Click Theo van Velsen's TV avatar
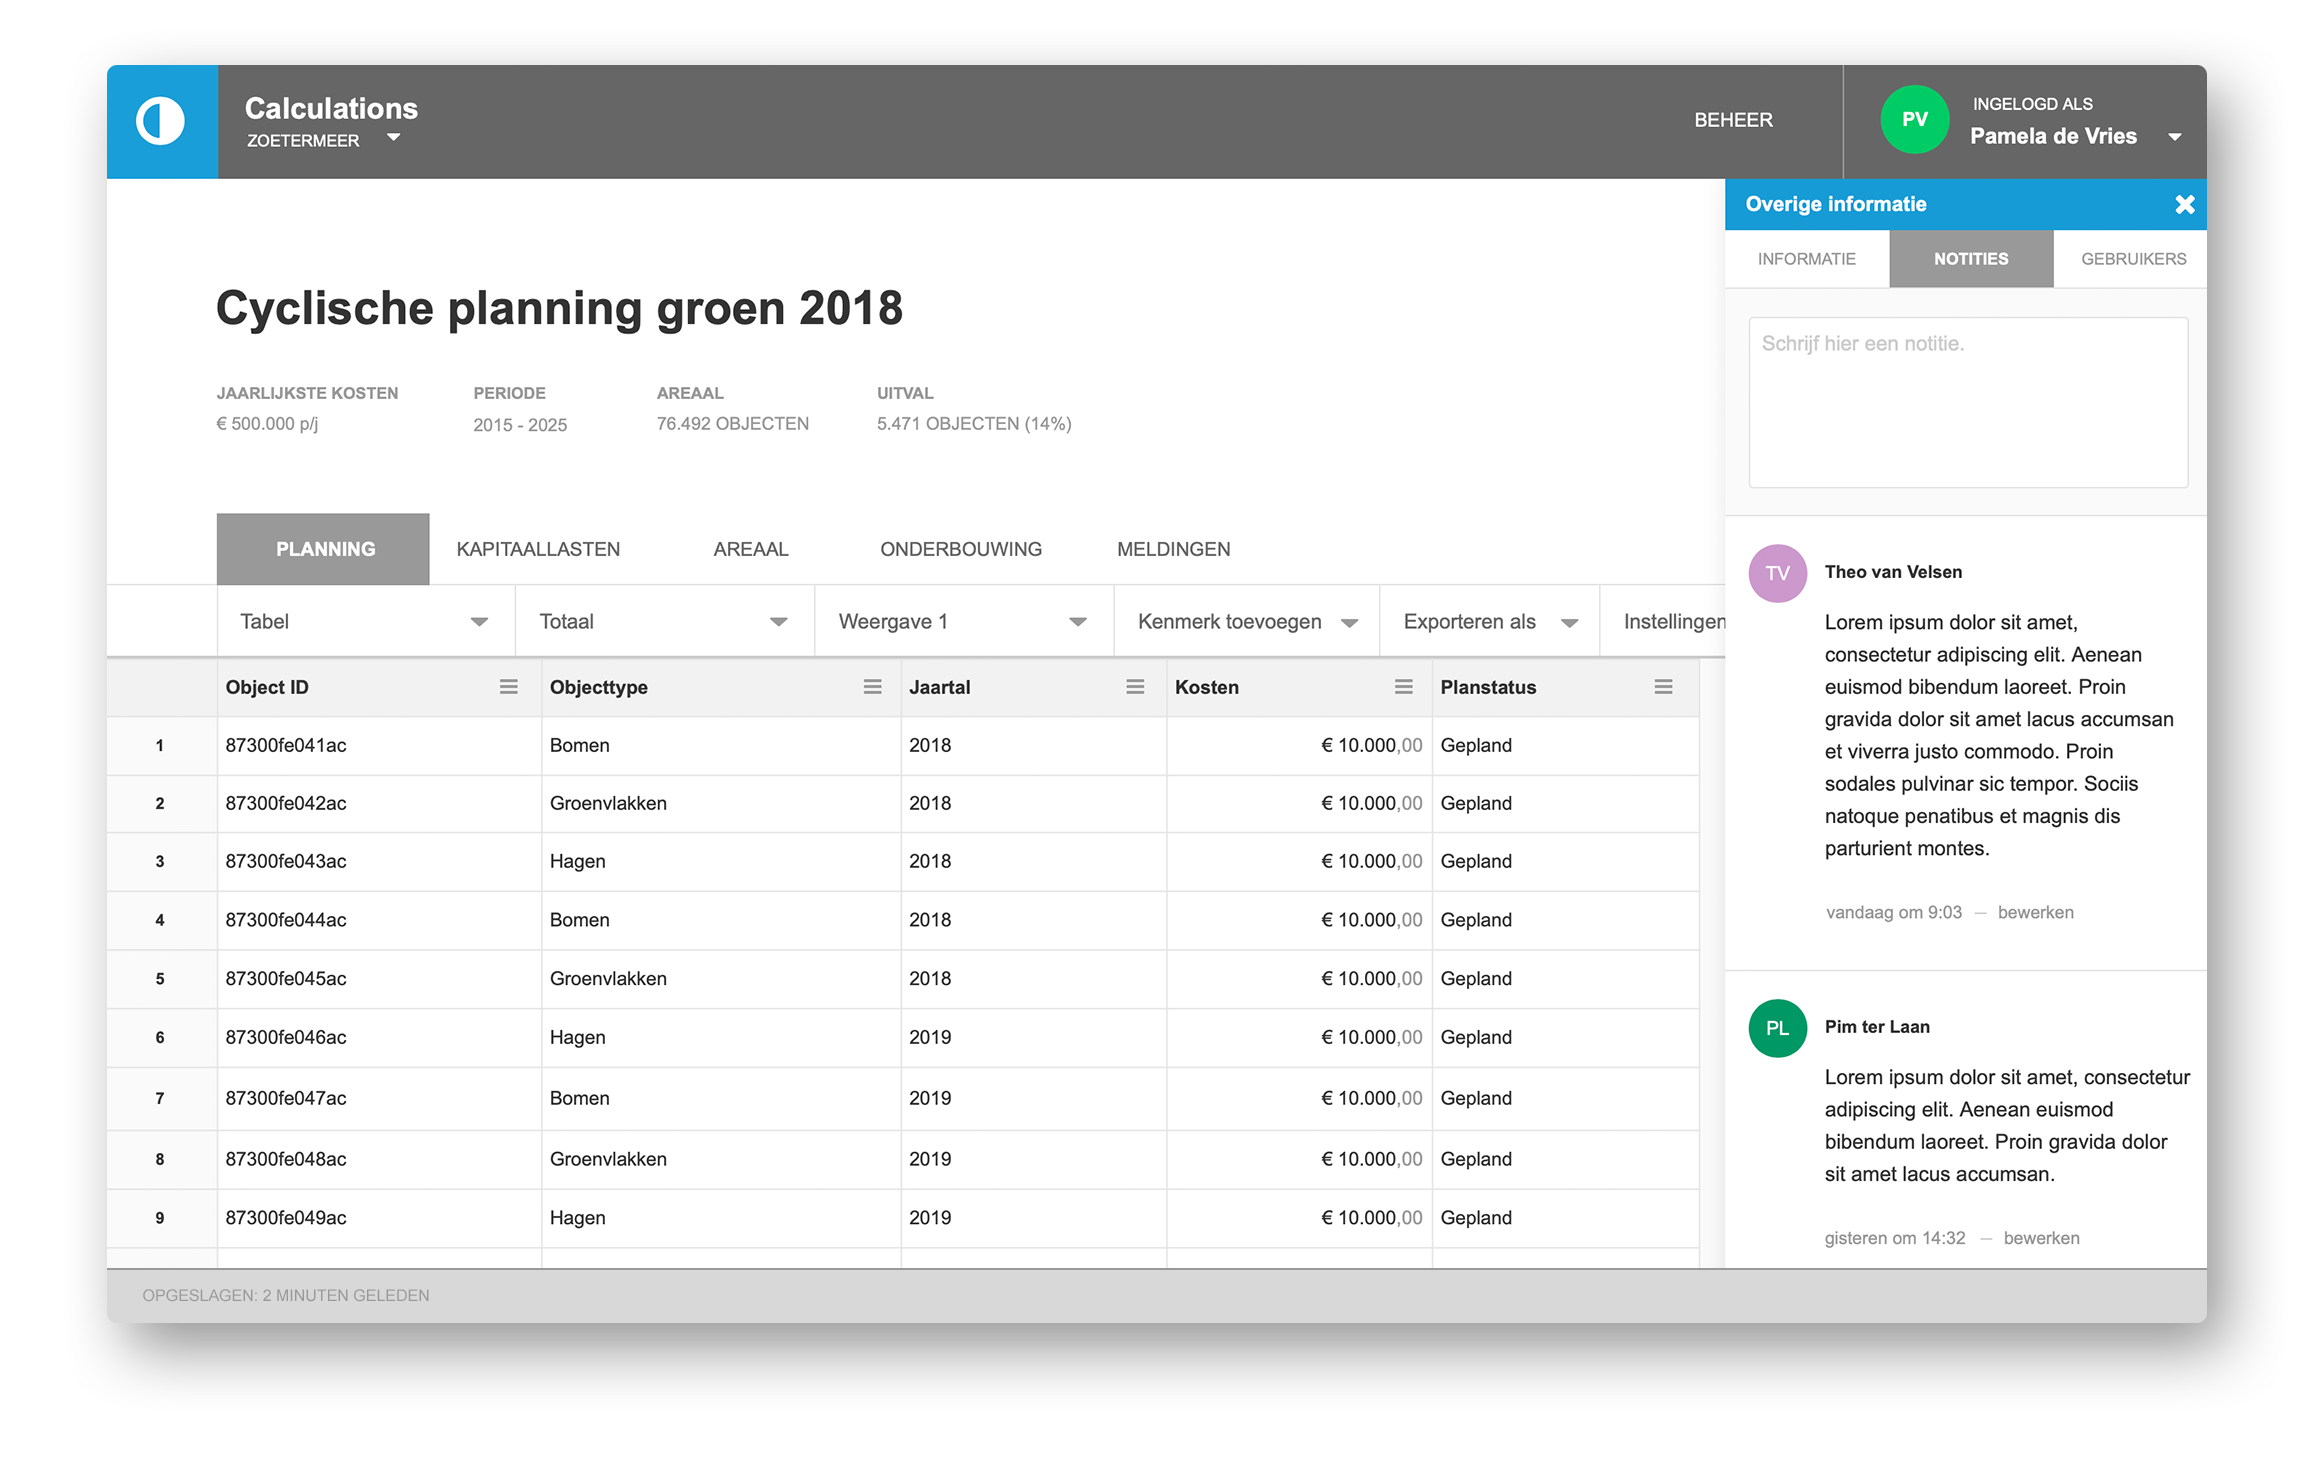The width and height of the screenshot is (2314, 1457). coord(1777,573)
